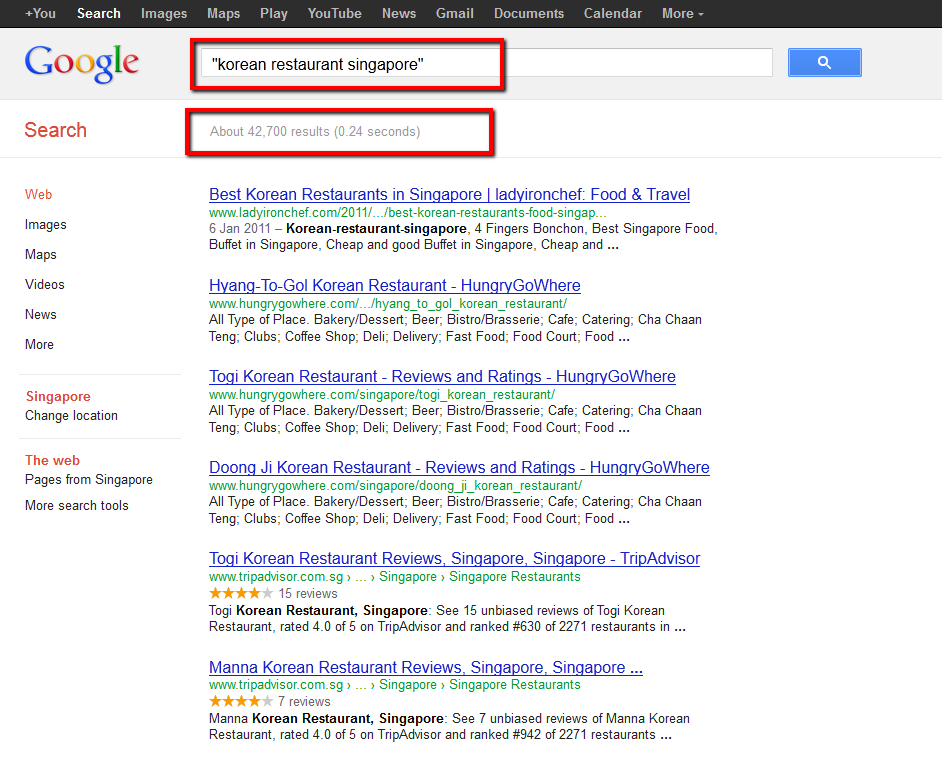Viewport: 942px width, 761px height.
Task: Open the More dropdown in top bar
Action: [x=682, y=13]
